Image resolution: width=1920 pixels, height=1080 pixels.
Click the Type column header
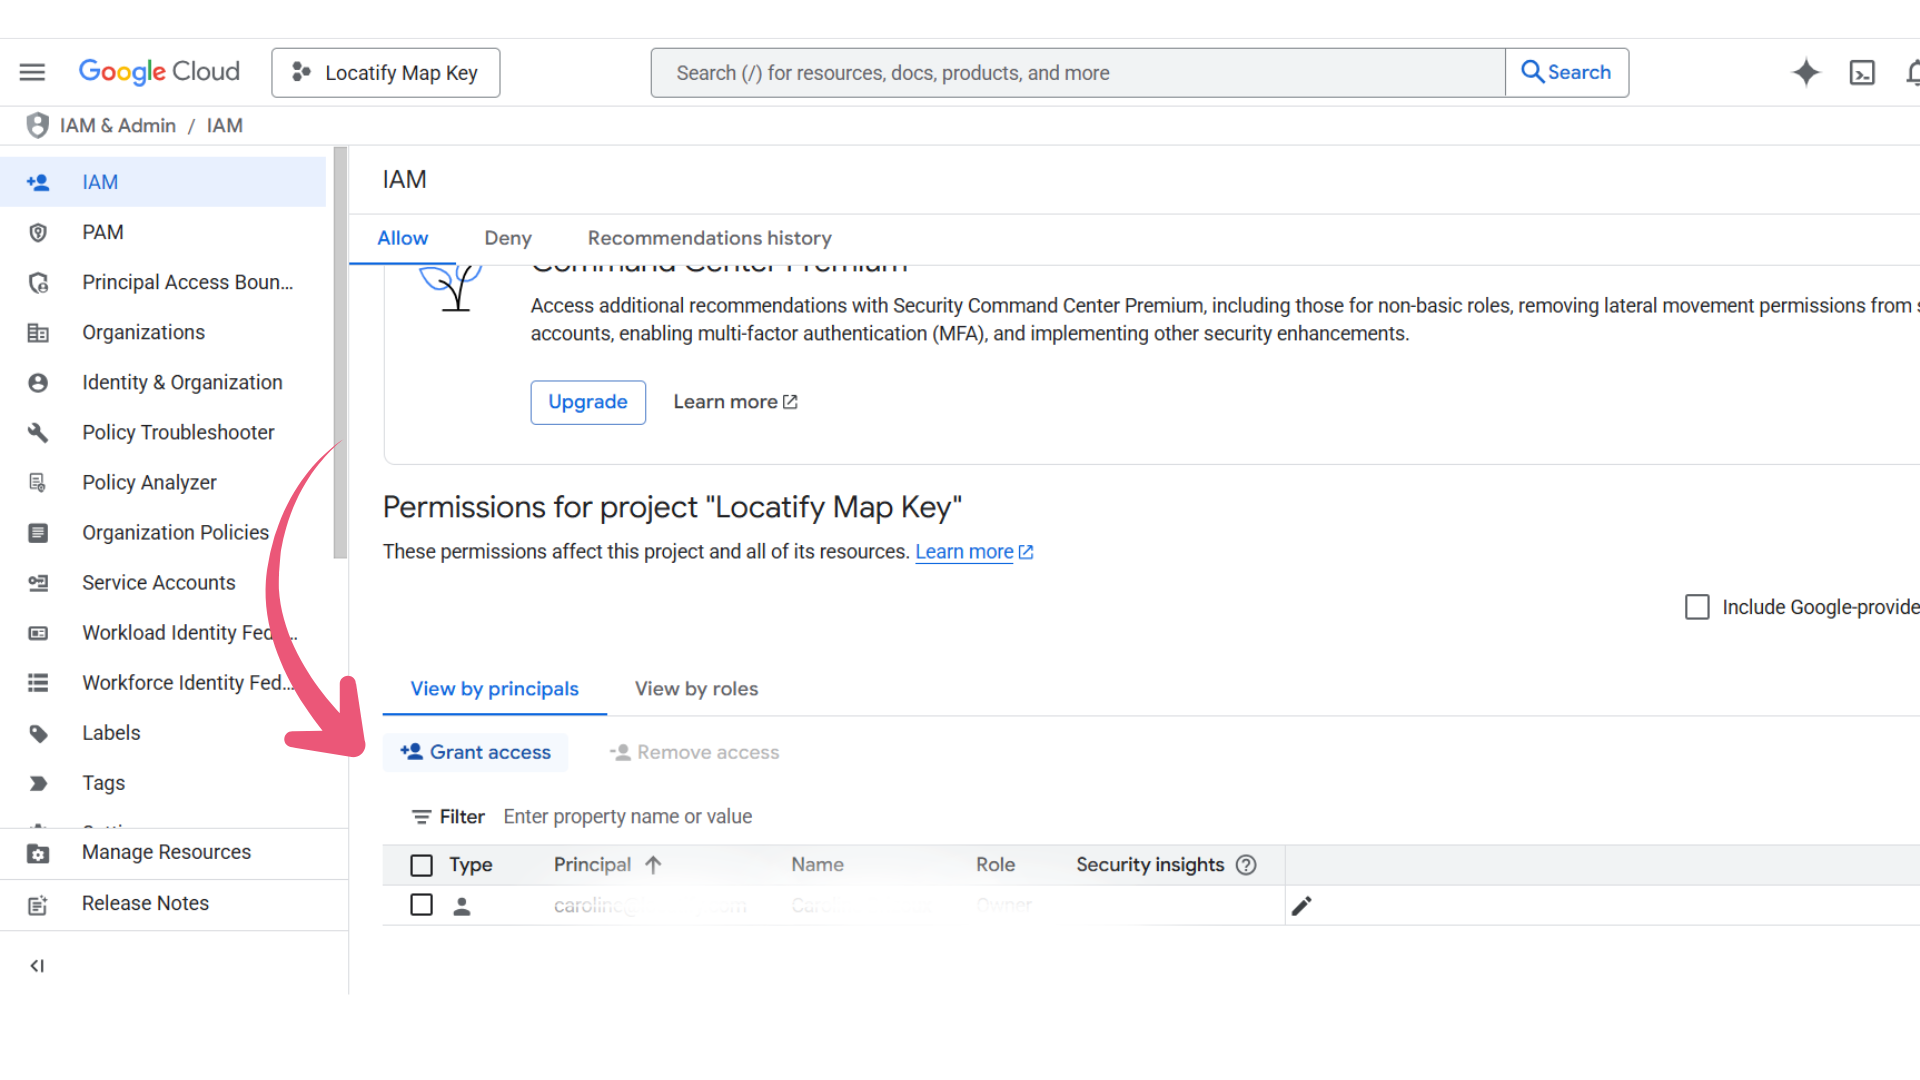point(470,865)
